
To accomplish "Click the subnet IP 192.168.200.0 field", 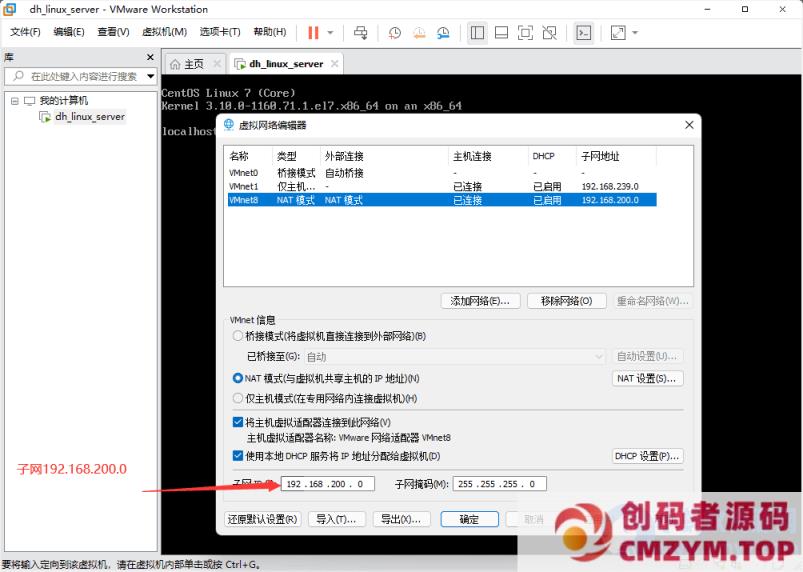I will [x=328, y=484].
